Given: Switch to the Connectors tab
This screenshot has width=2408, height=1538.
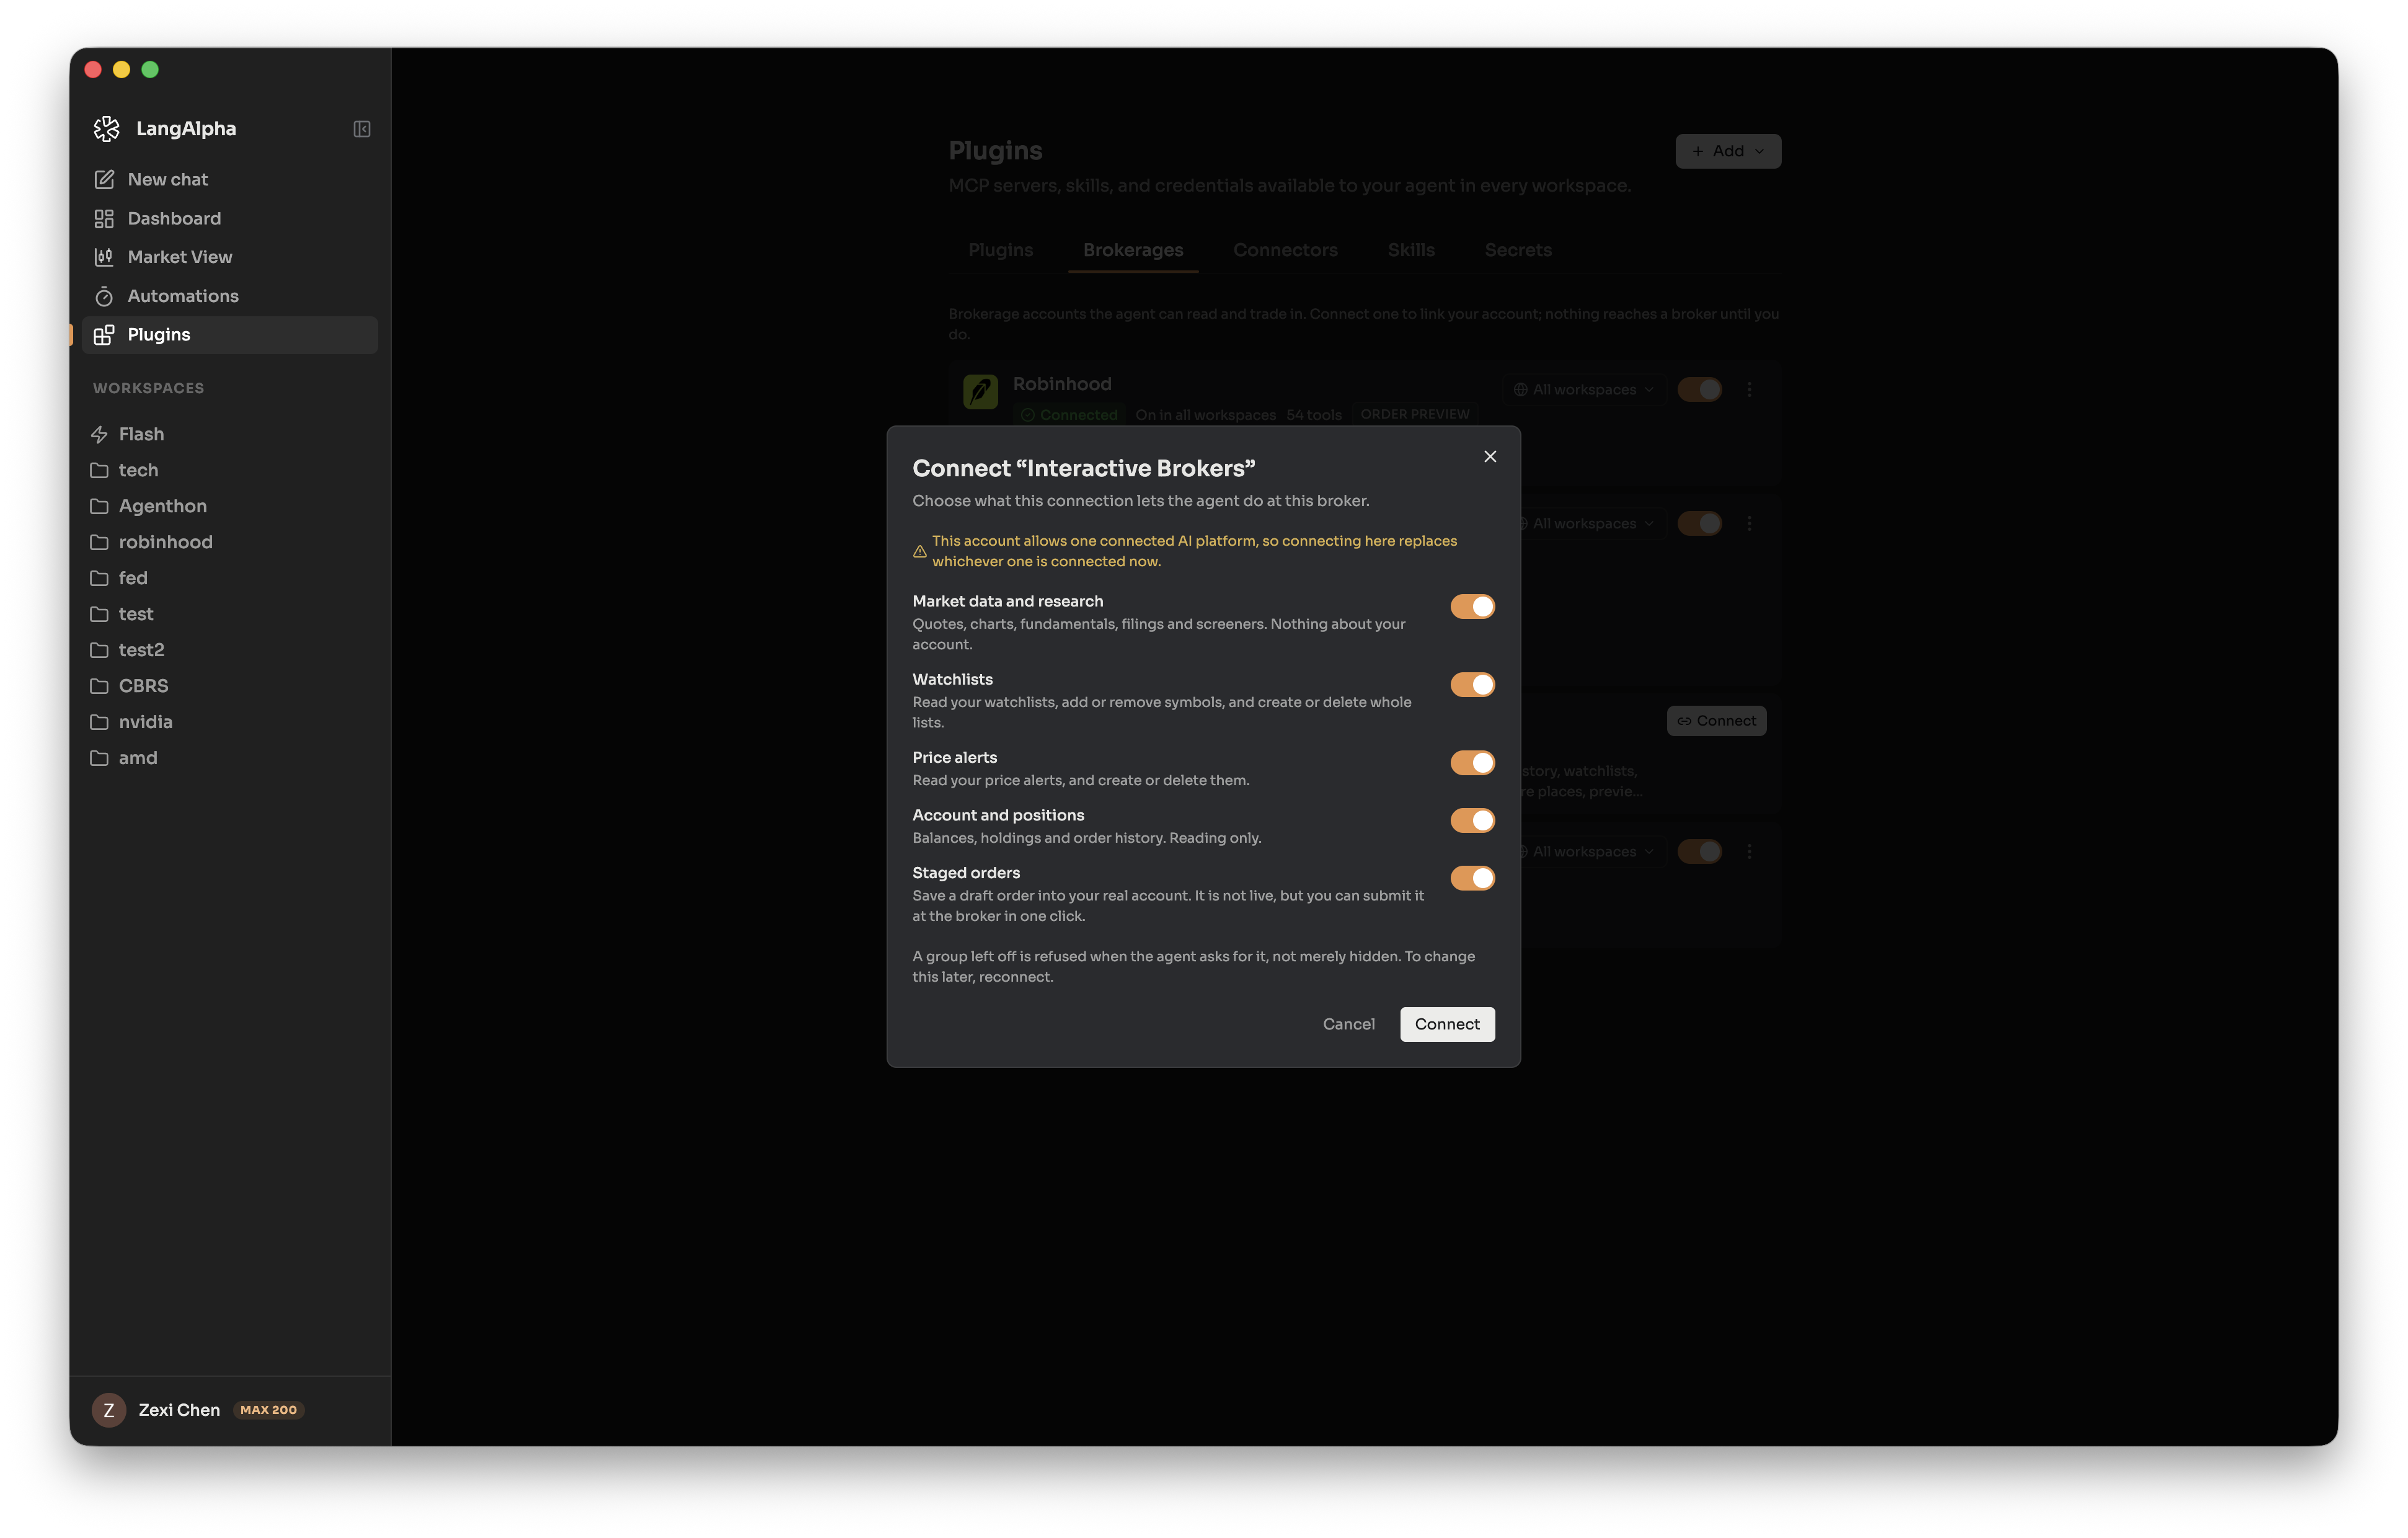Looking at the screenshot, I should [x=1285, y=250].
